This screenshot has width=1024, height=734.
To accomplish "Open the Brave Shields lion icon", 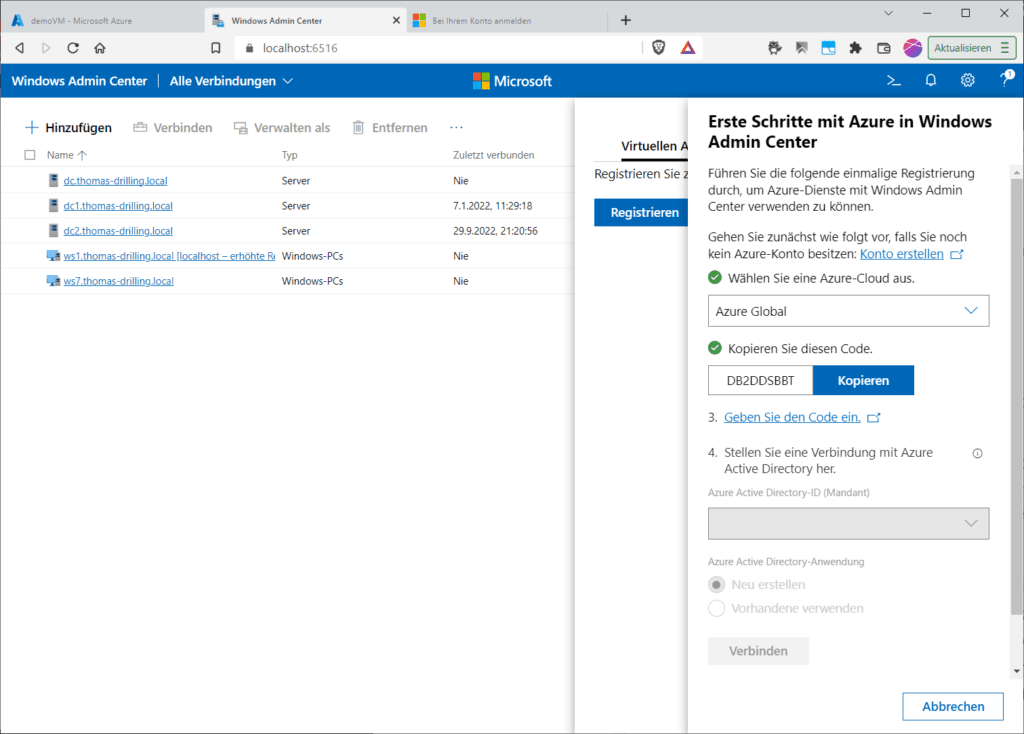I will click(658, 48).
